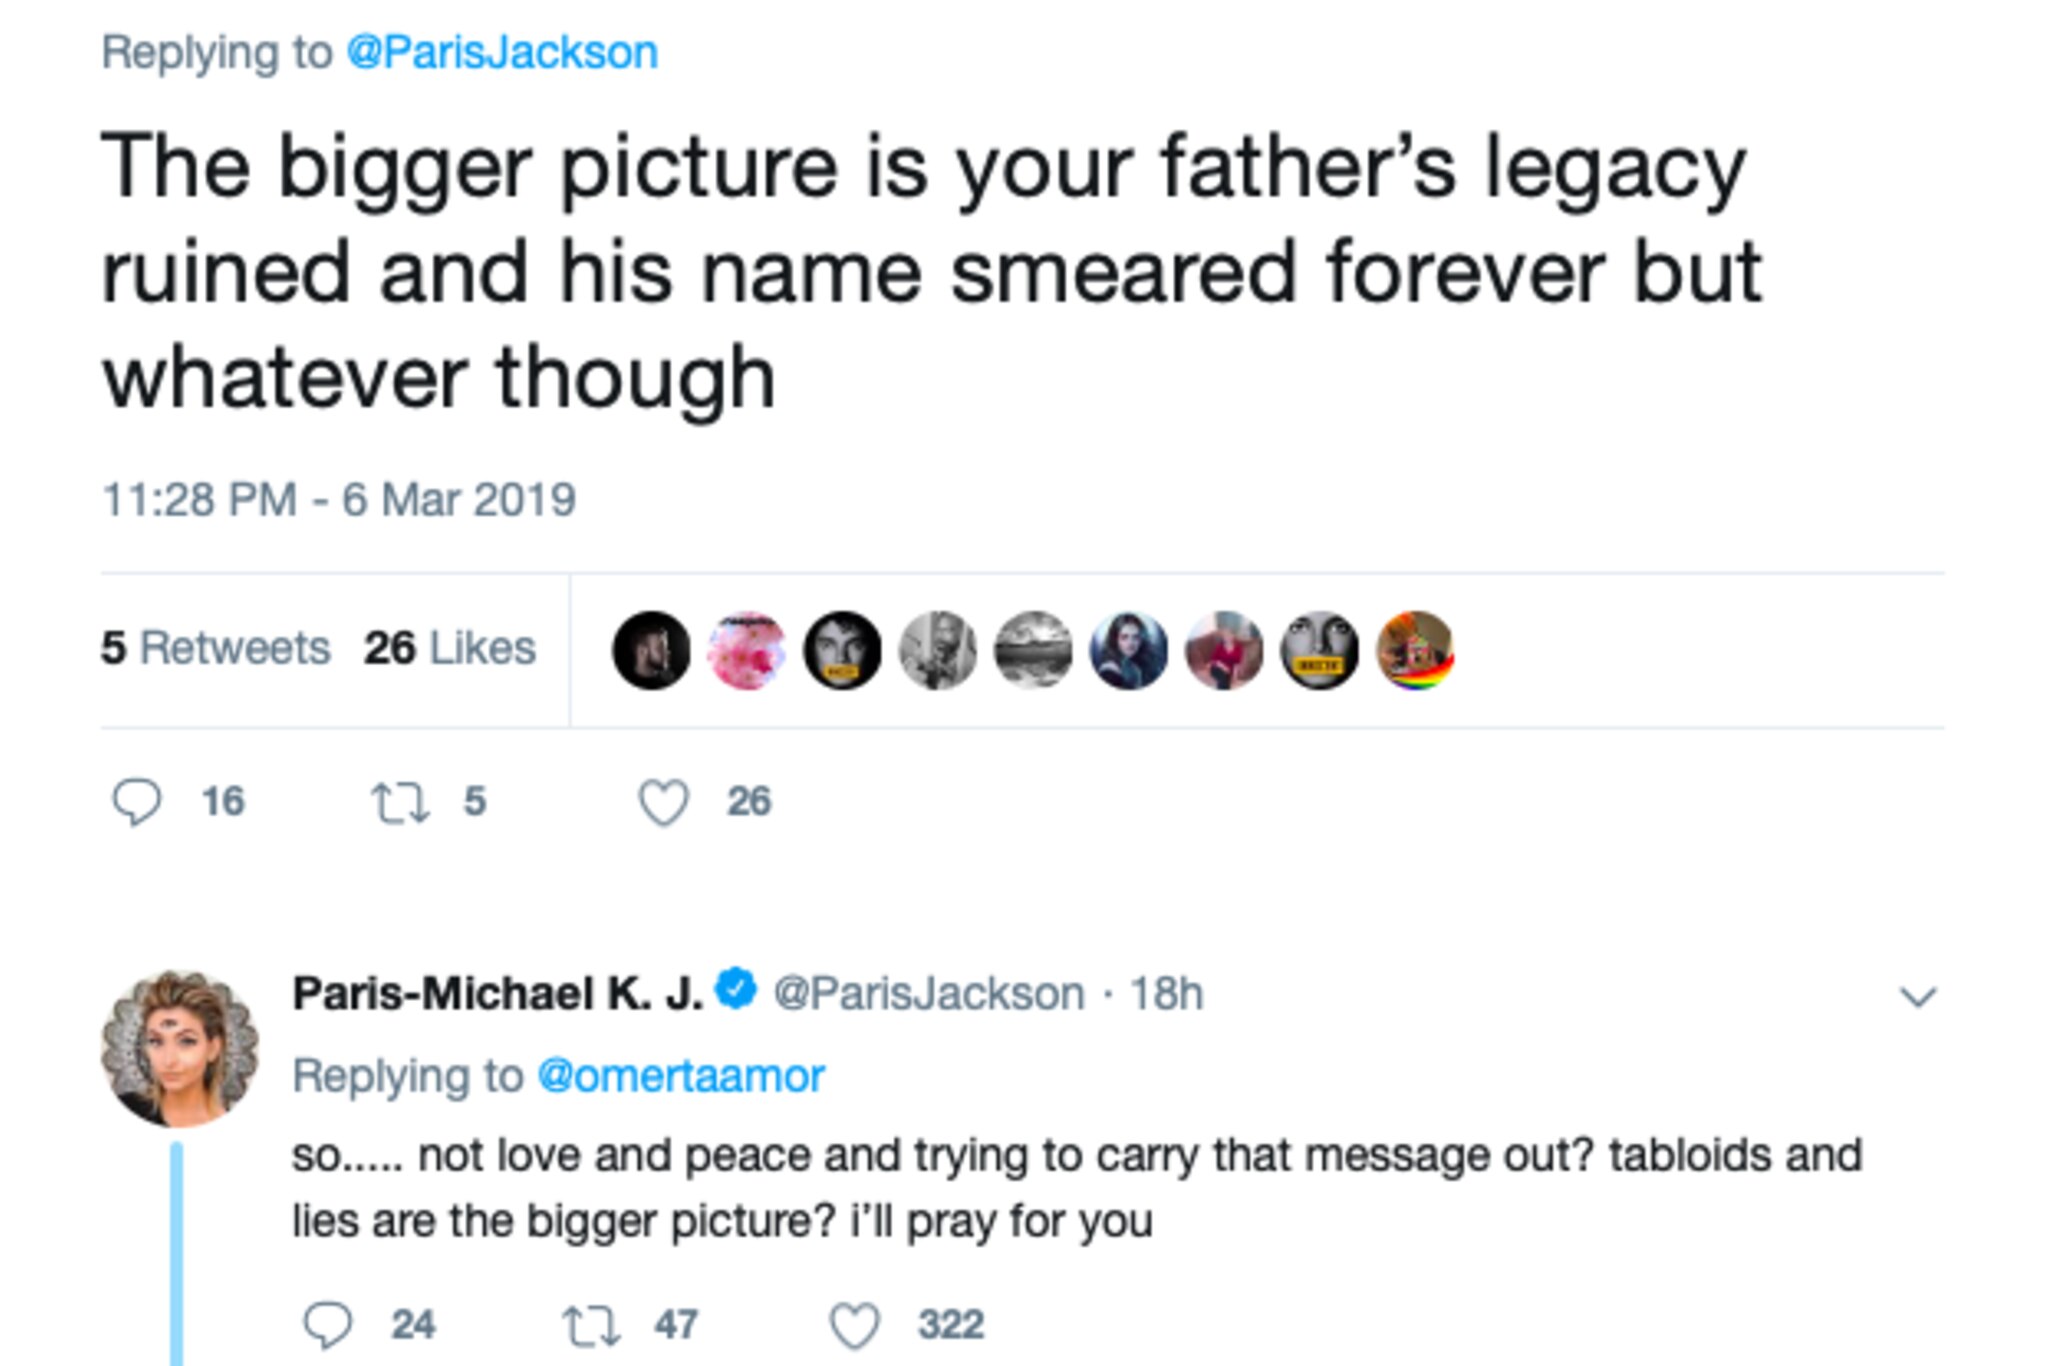Click the 11:28 PM - 6 Mar 2019 timestamp
The width and height of the screenshot is (2048, 1366).
(x=339, y=500)
